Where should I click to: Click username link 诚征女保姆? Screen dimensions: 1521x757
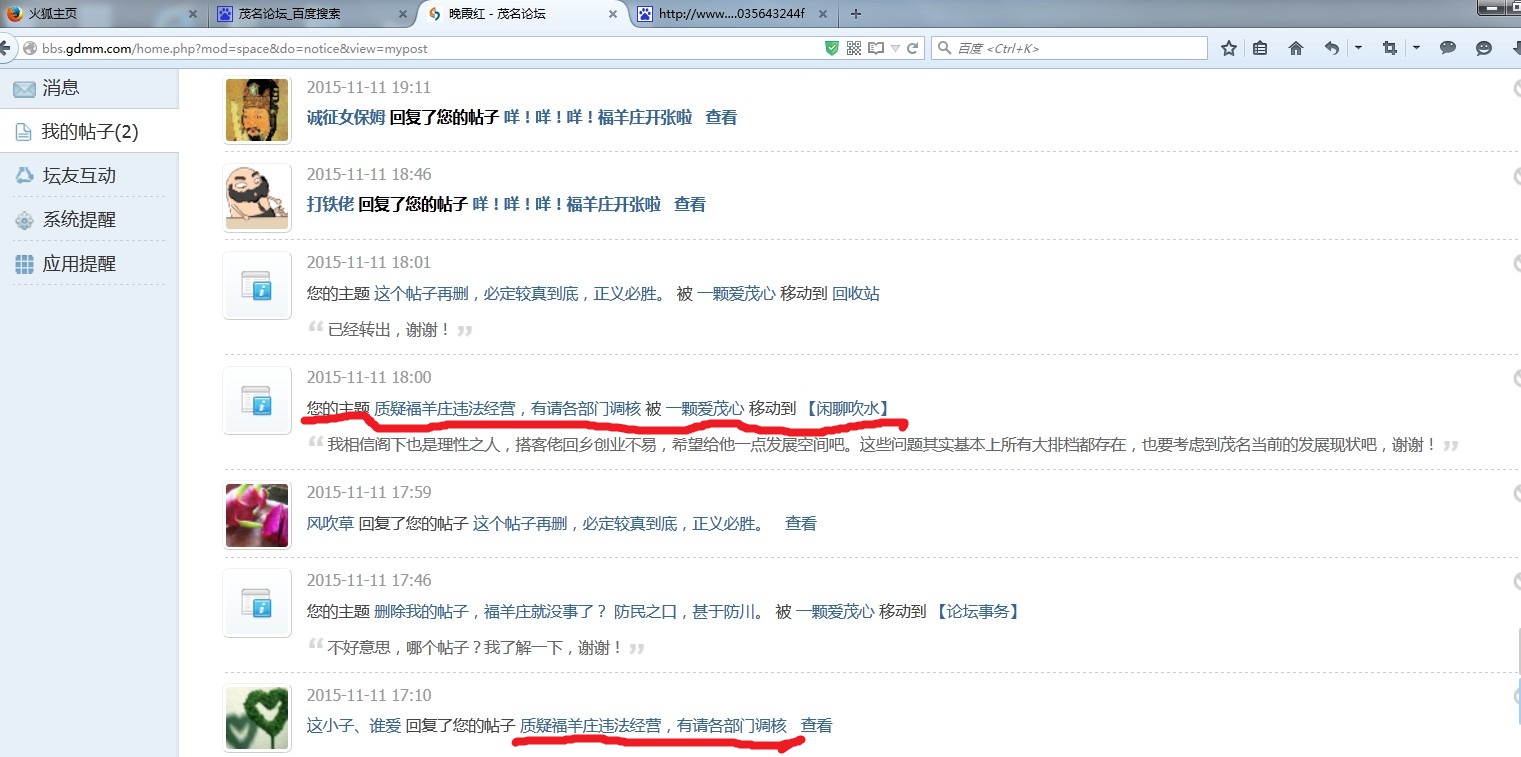click(345, 117)
